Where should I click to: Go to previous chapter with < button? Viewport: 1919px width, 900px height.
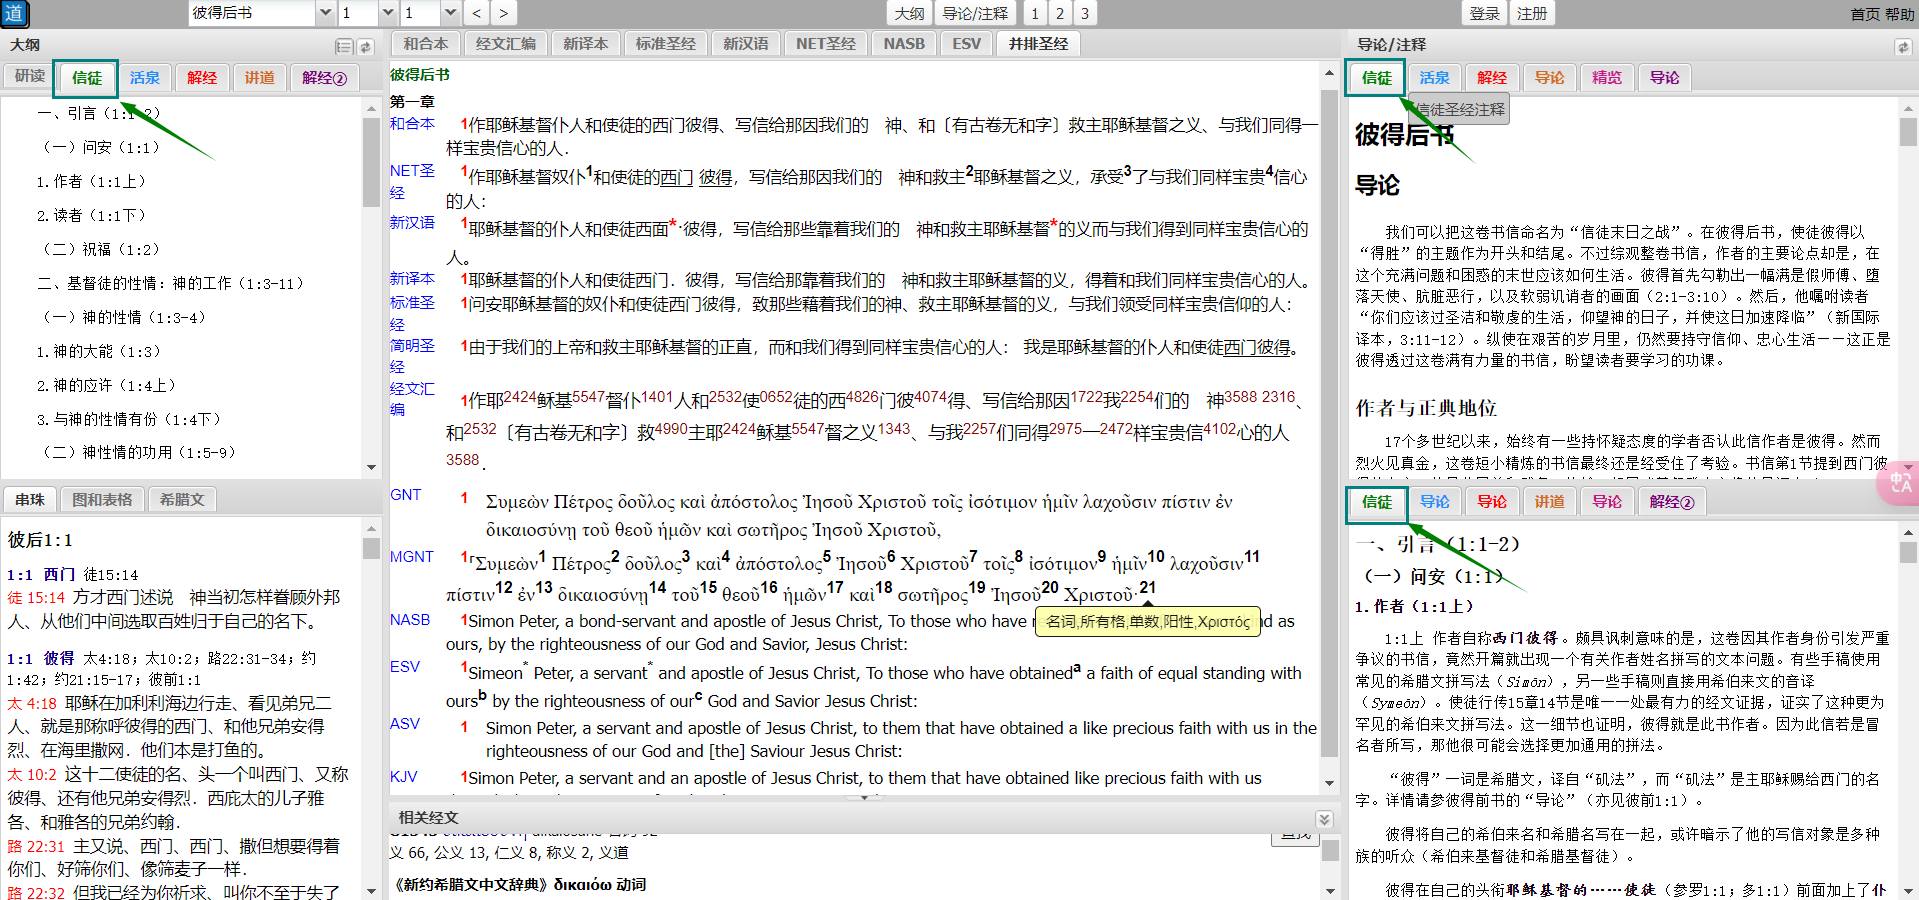point(477,13)
